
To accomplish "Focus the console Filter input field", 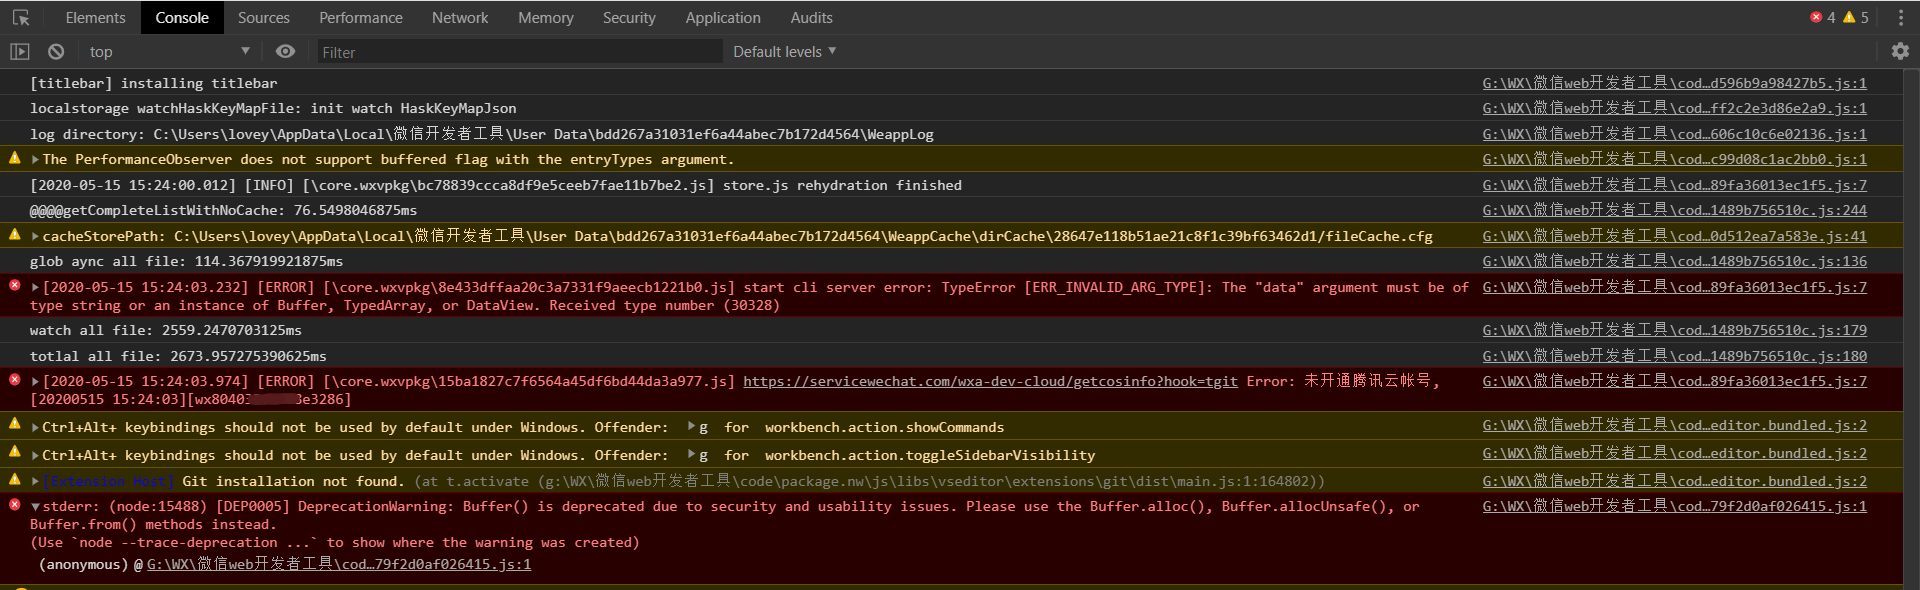I will tap(520, 52).
